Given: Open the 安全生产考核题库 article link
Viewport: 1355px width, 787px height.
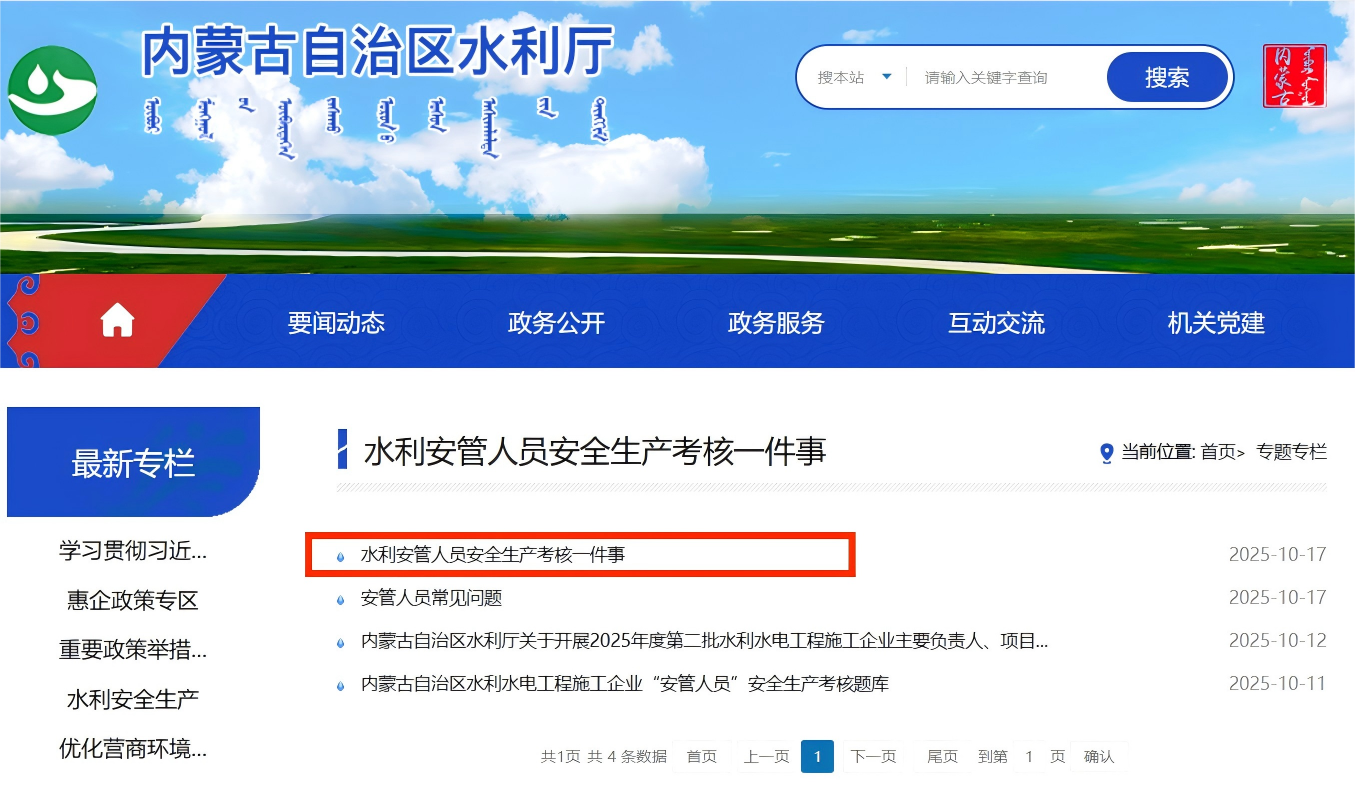Looking at the screenshot, I should [x=624, y=684].
